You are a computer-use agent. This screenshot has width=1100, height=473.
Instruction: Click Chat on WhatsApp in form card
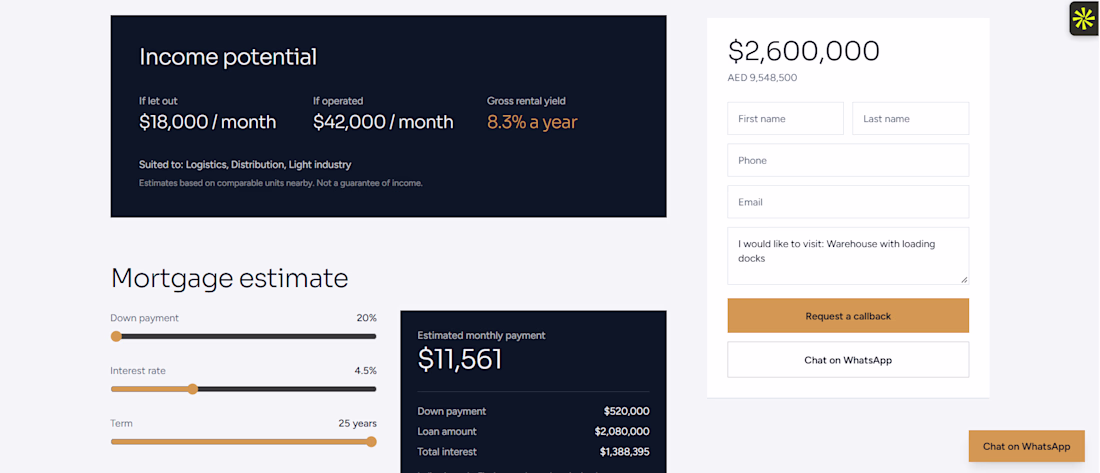point(848,360)
